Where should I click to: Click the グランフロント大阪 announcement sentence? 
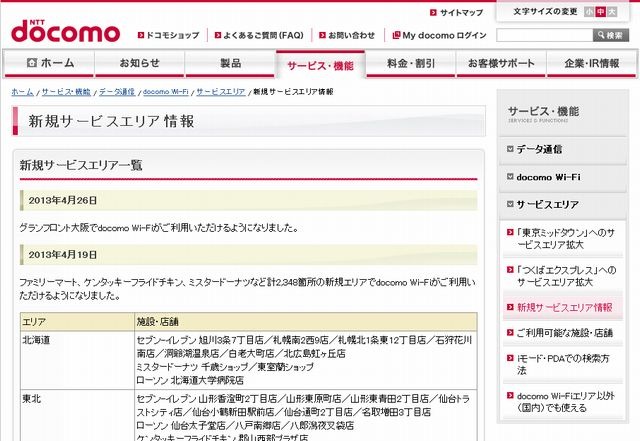159,228
